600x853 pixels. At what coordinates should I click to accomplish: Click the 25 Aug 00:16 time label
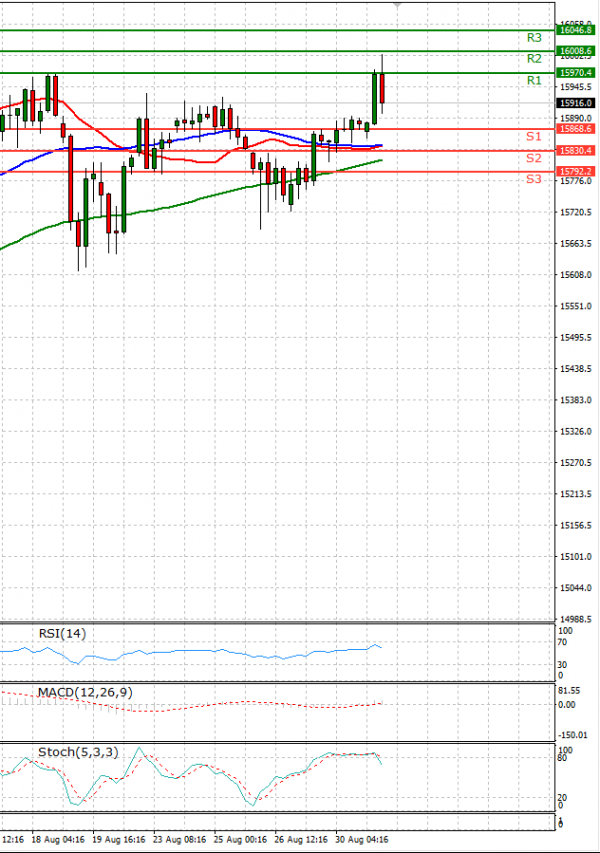tap(240, 839)
